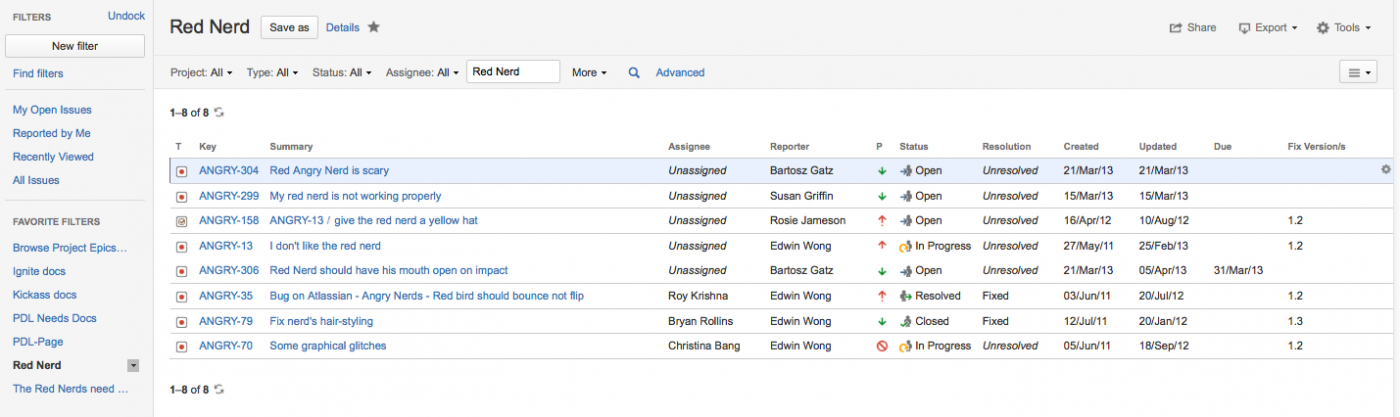The image size is (1400, 417).
Task: Open issue ANGRY-306 key link
Action: 229,271
